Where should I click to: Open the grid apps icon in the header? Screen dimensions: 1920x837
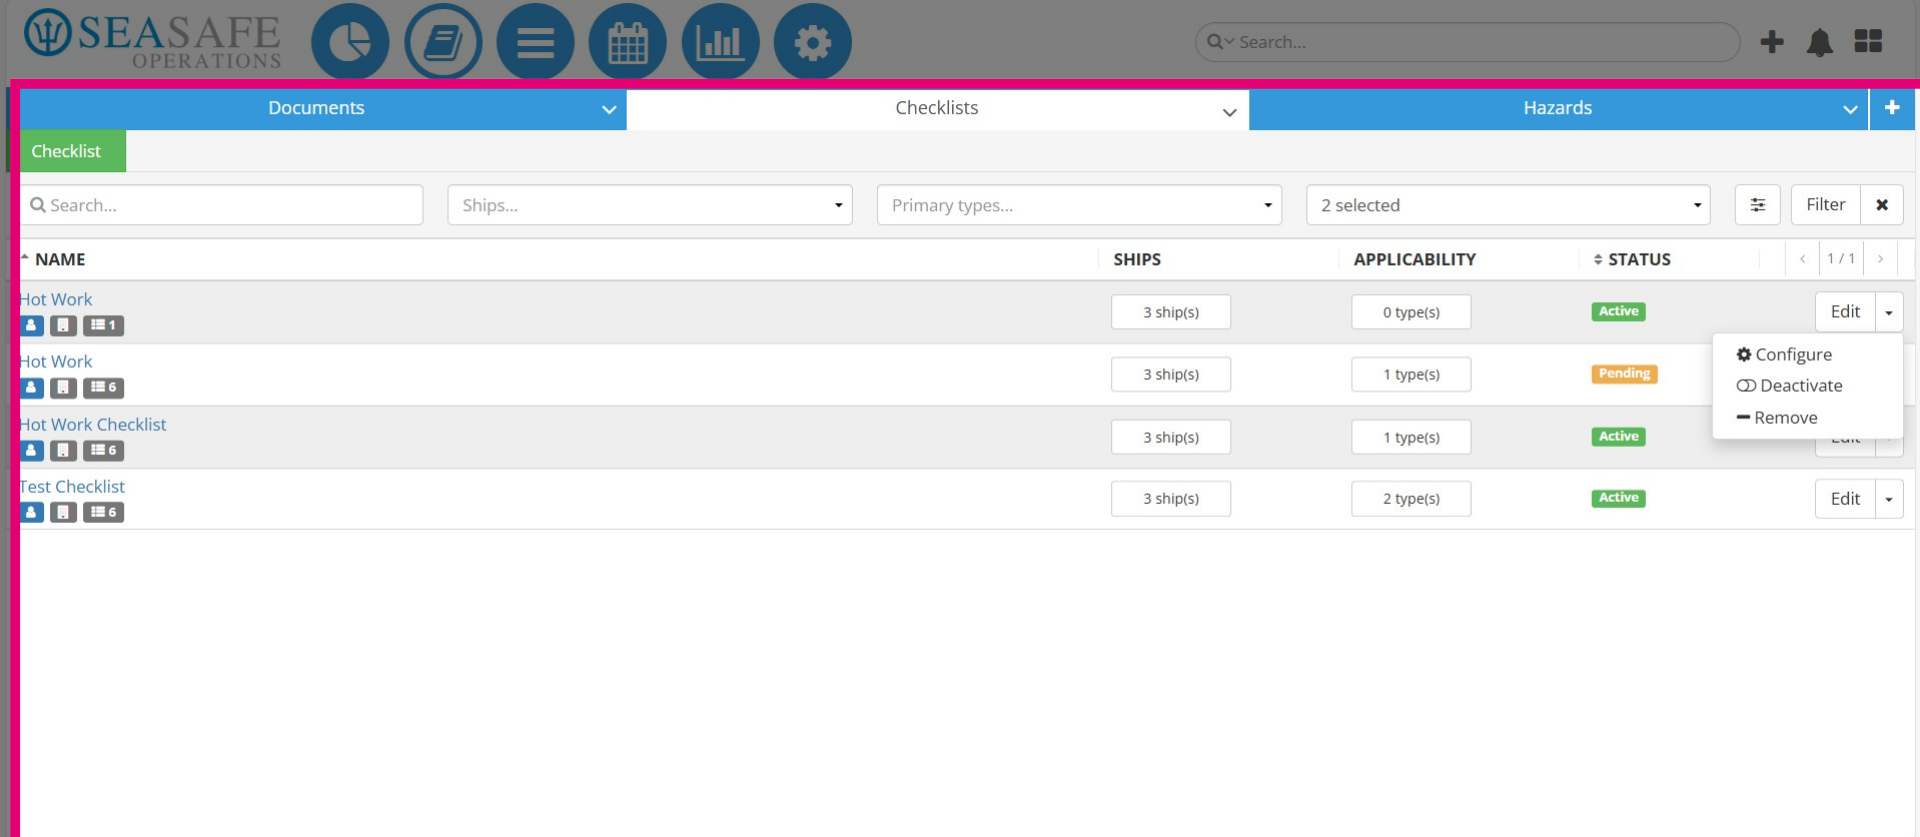(x=1868, y=41)
